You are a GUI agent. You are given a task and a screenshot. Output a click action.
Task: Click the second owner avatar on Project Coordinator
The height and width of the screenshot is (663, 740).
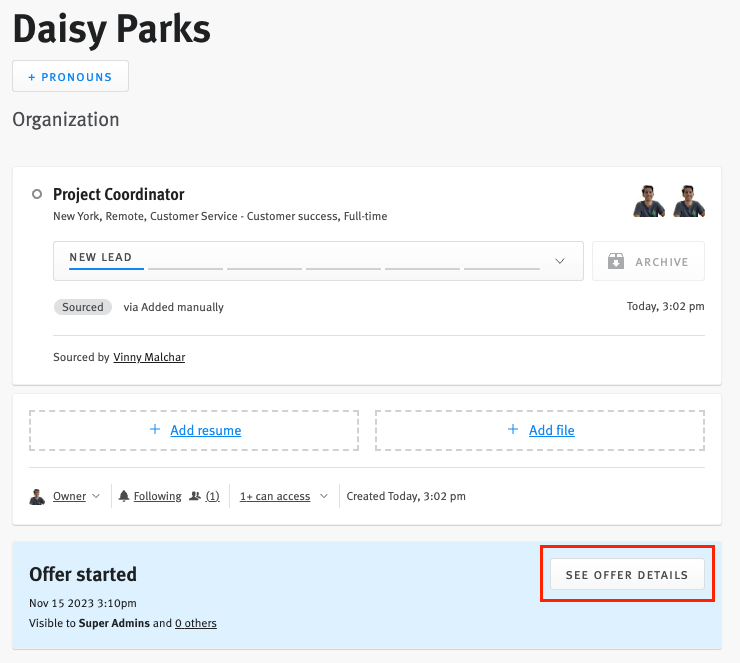tap(689, 200)
